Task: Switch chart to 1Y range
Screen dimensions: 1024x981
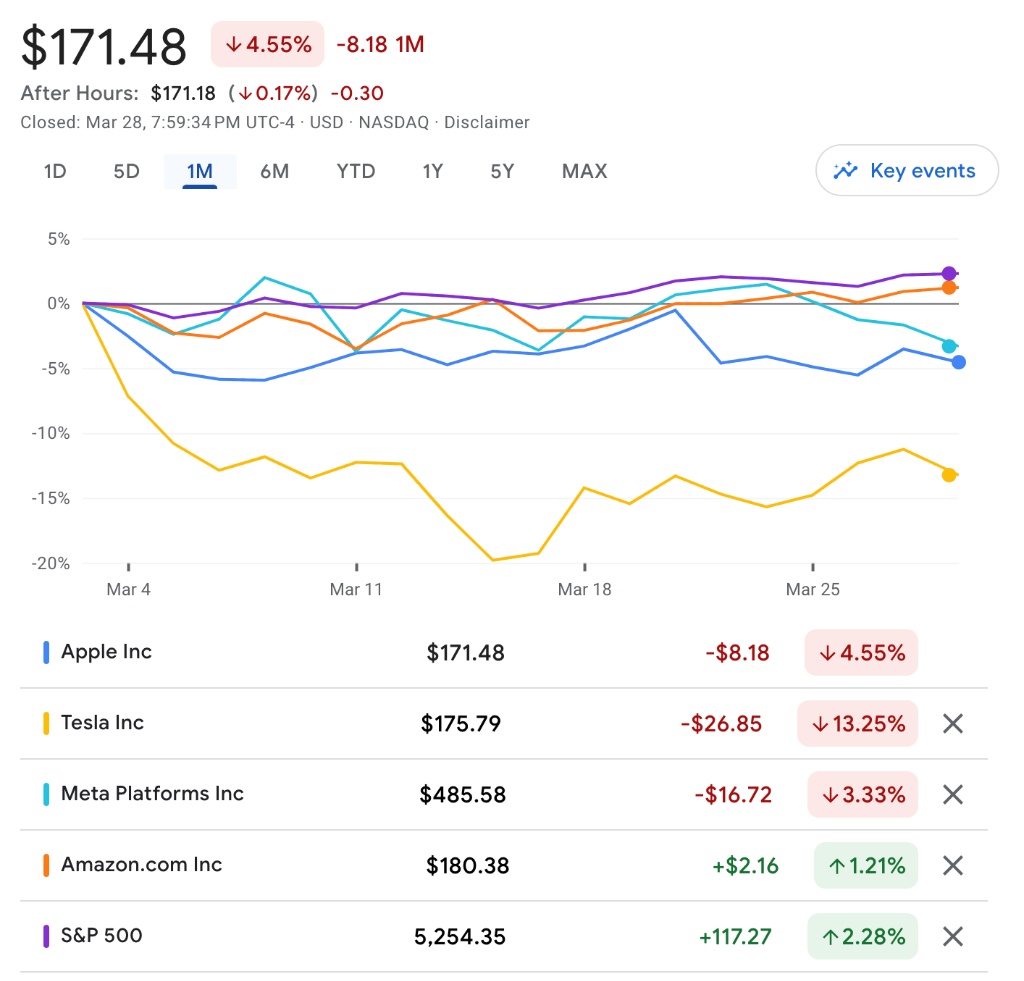Action: (x=432, y=171)
